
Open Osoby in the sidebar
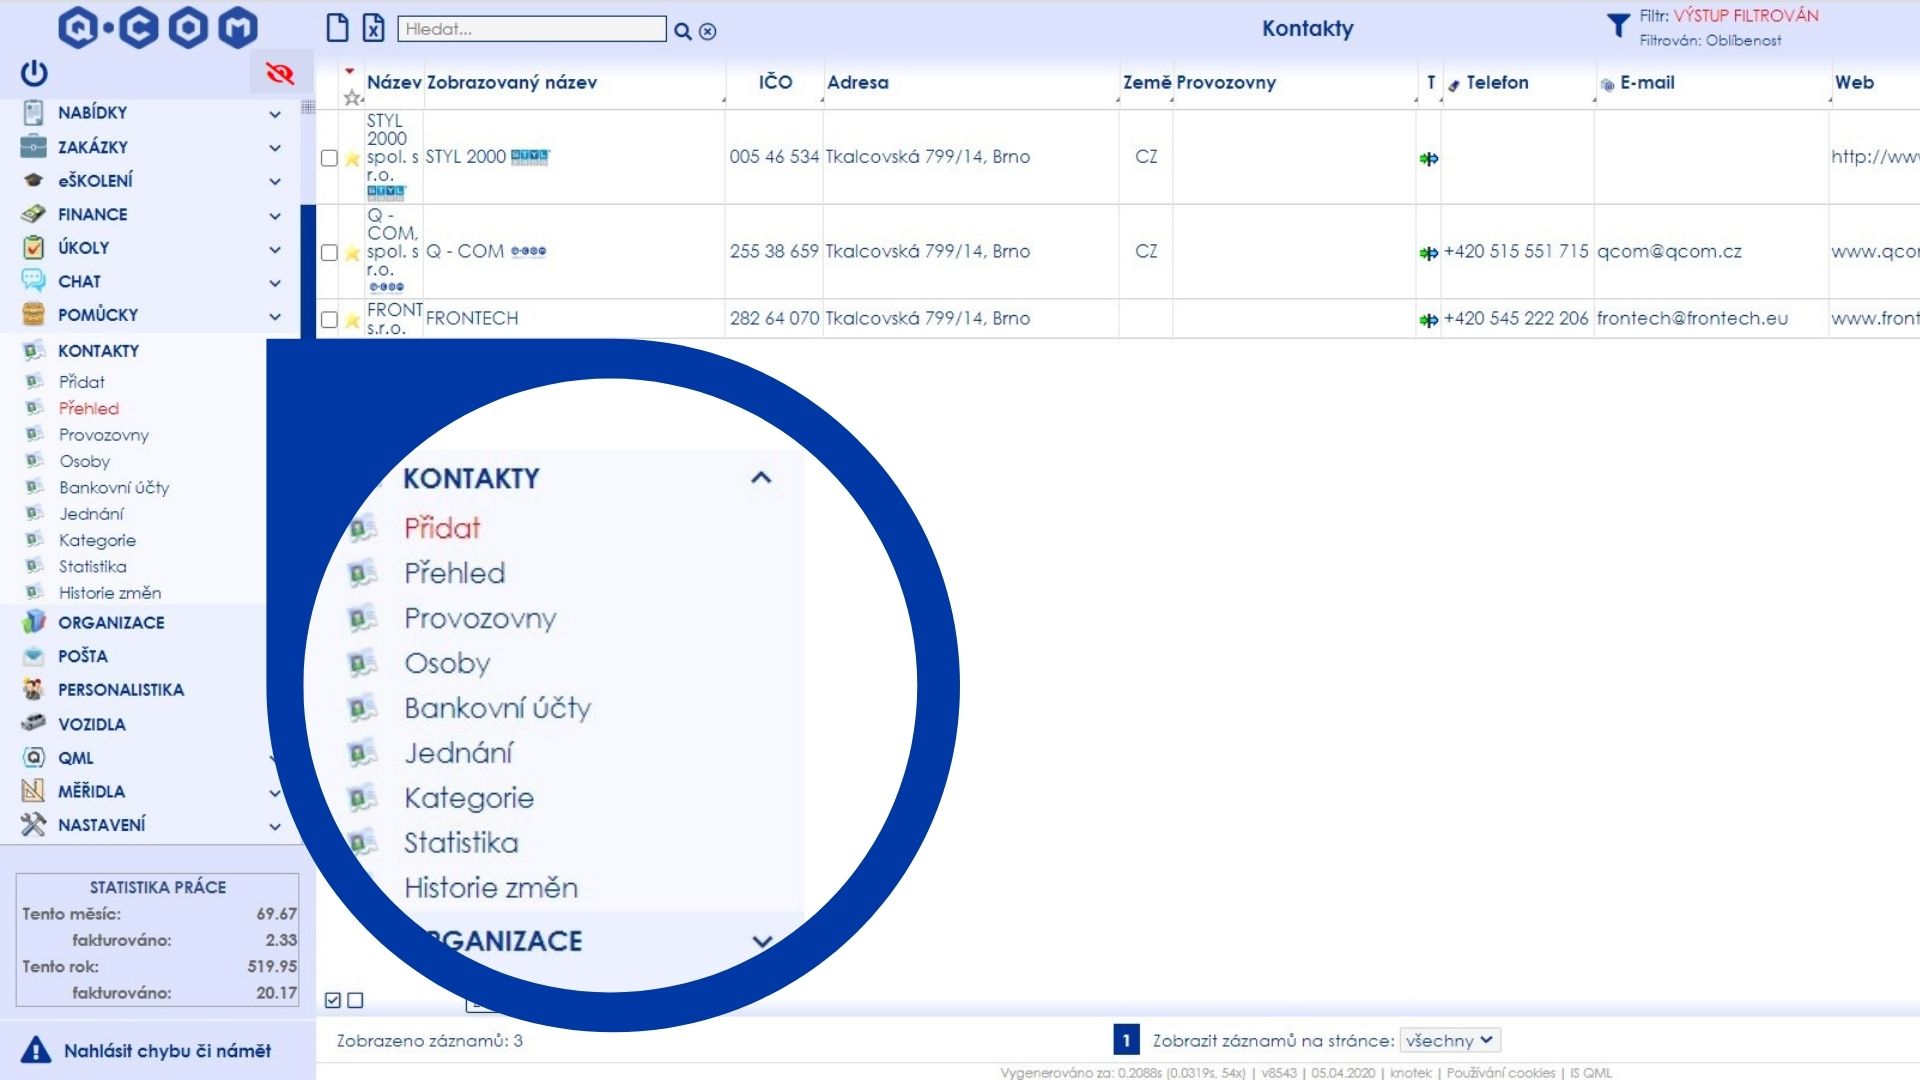pos(84,461)
